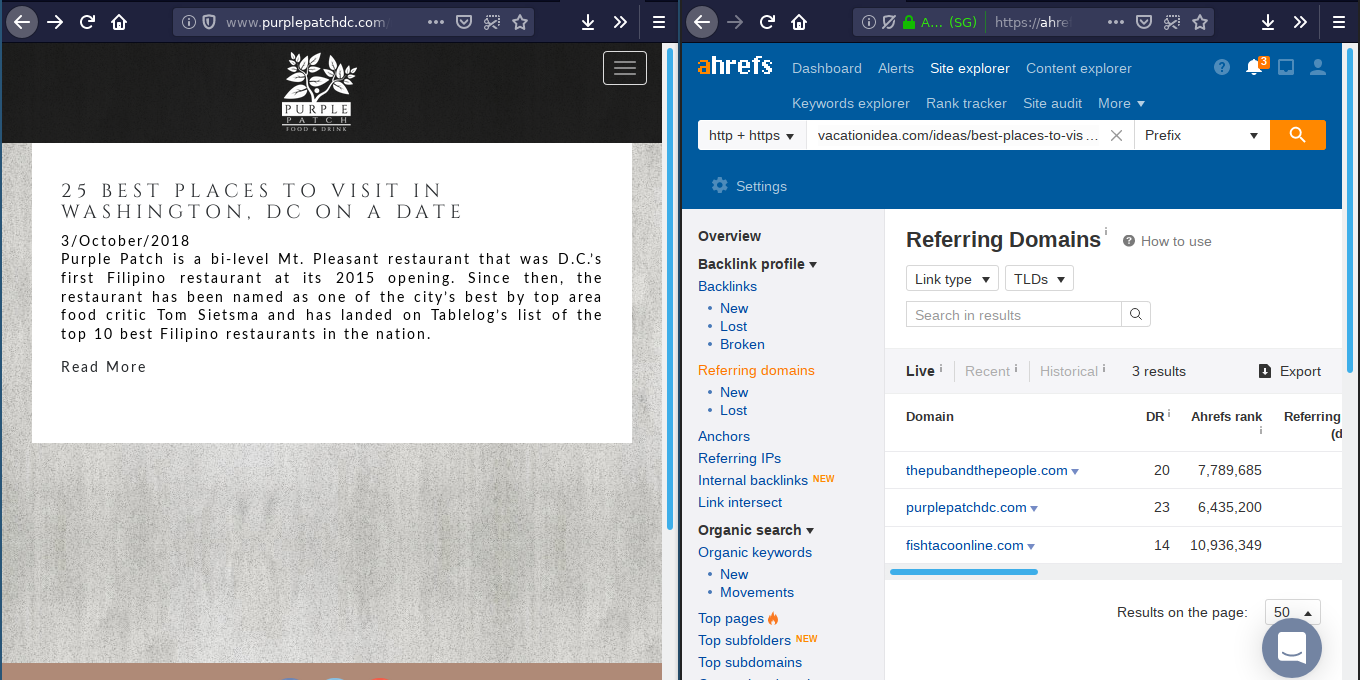Collapse the Backlink profile section
This screenshot has width=1360, height=680.
click(757, 264)
